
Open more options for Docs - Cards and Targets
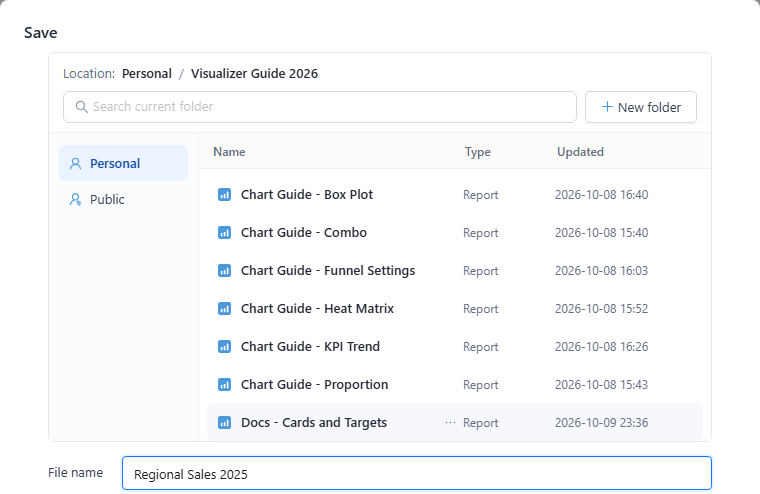coord(450,423)
